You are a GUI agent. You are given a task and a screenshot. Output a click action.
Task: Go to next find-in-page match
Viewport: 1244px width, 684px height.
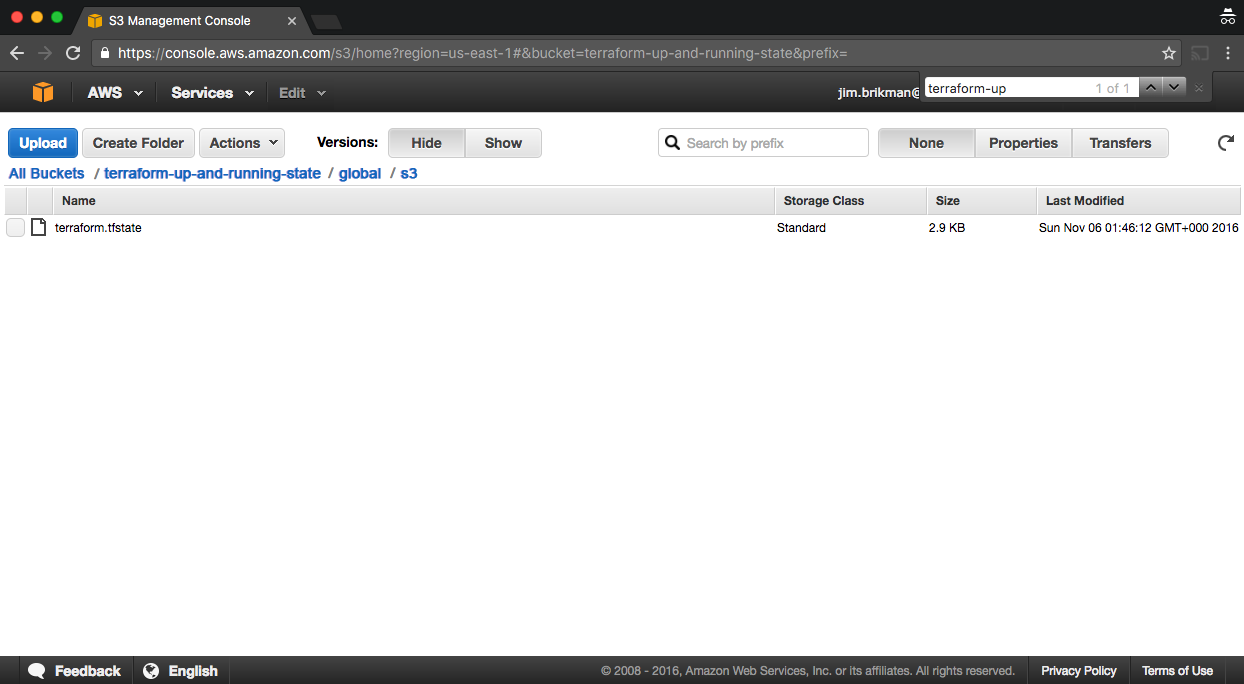pos(1174,87)
